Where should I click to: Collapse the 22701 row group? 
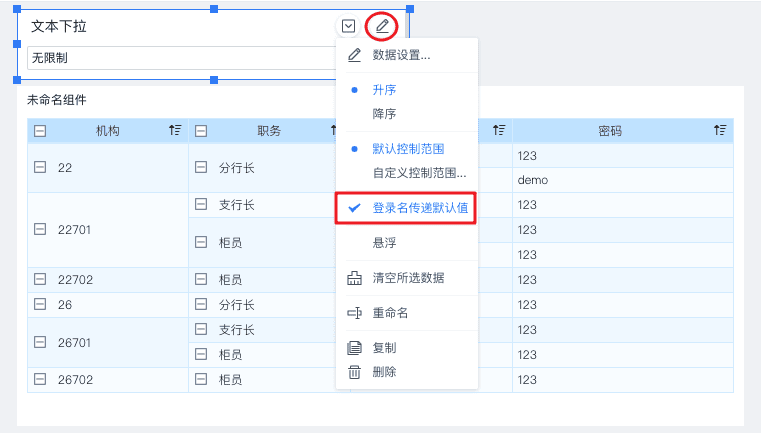(40, 229)
